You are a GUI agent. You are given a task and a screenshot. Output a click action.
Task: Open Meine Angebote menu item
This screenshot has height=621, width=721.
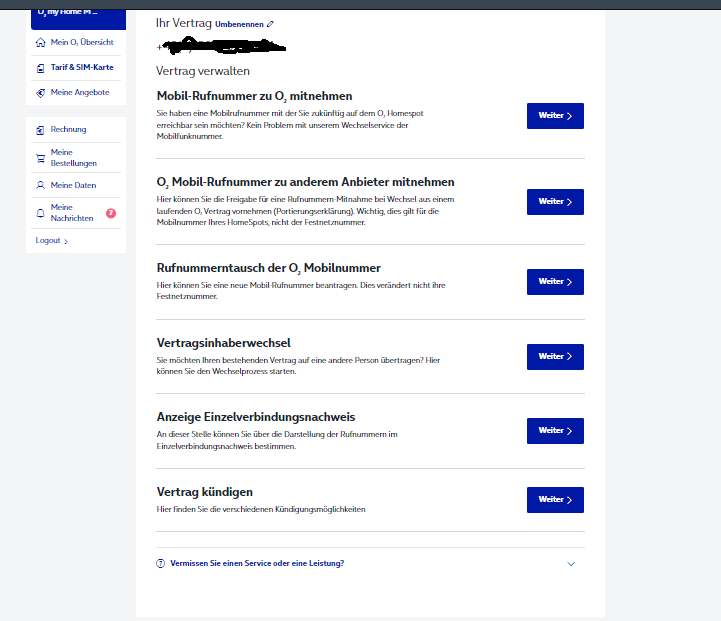(76, 93)
